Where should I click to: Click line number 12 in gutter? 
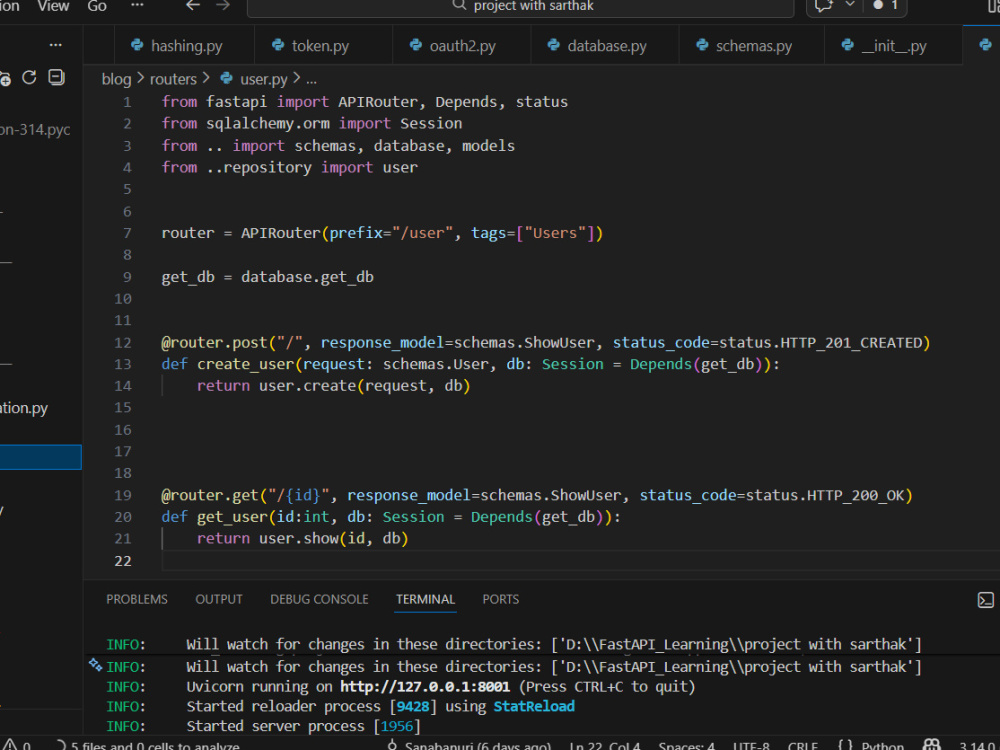122,343
